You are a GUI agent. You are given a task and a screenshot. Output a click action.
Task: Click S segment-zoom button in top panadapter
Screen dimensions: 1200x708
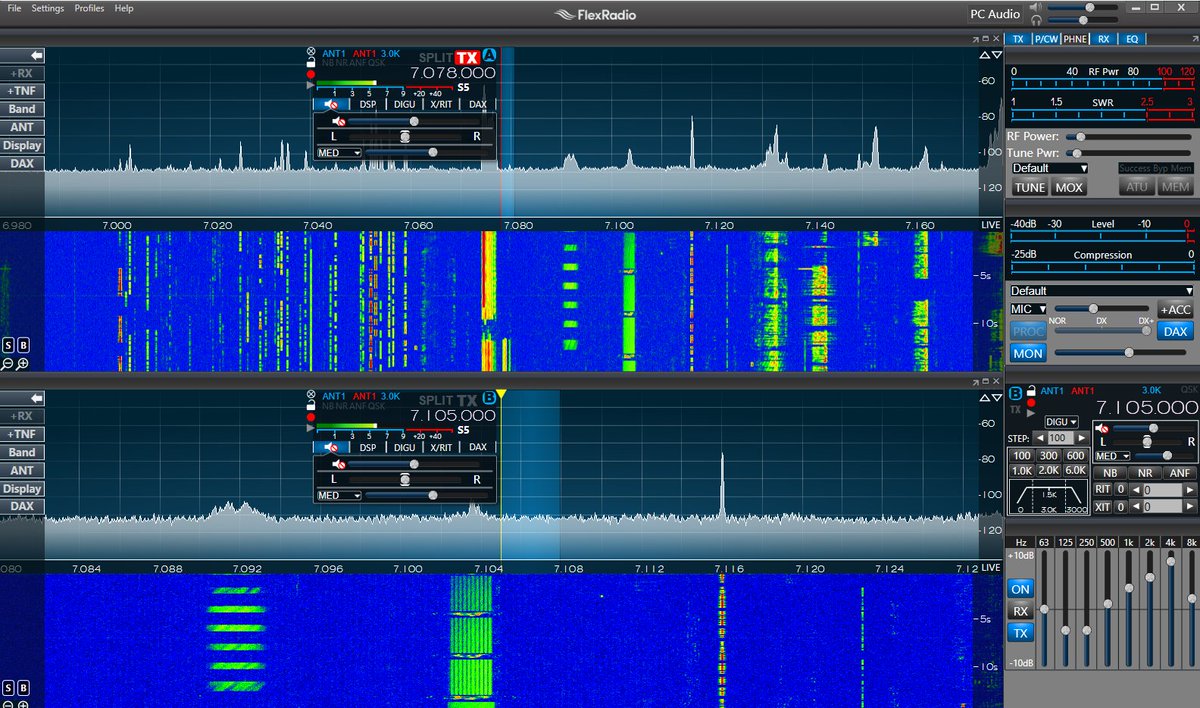[x=8, y=345]
